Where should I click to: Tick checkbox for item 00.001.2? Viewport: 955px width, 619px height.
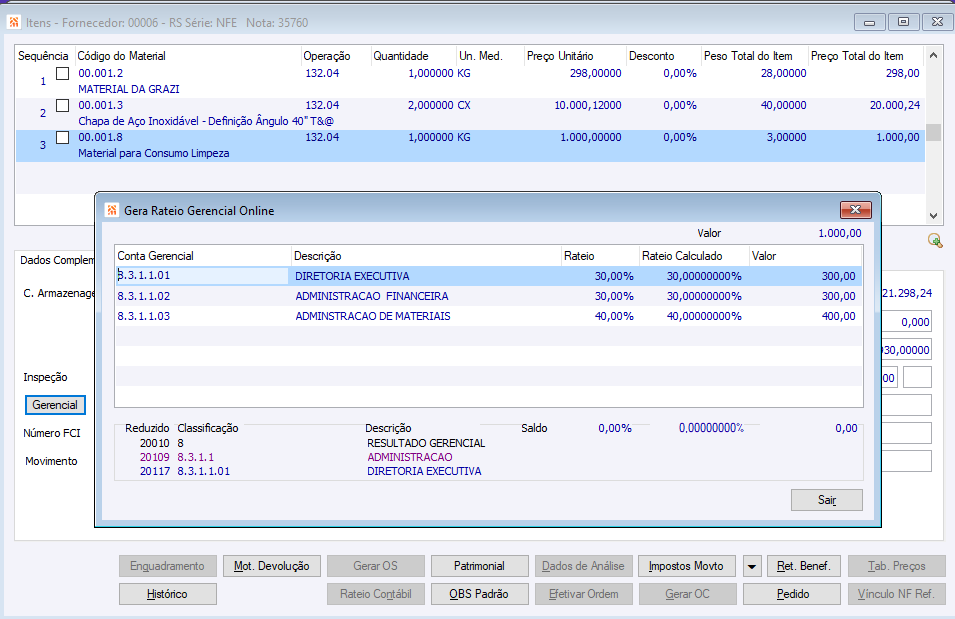pos(62,73)
